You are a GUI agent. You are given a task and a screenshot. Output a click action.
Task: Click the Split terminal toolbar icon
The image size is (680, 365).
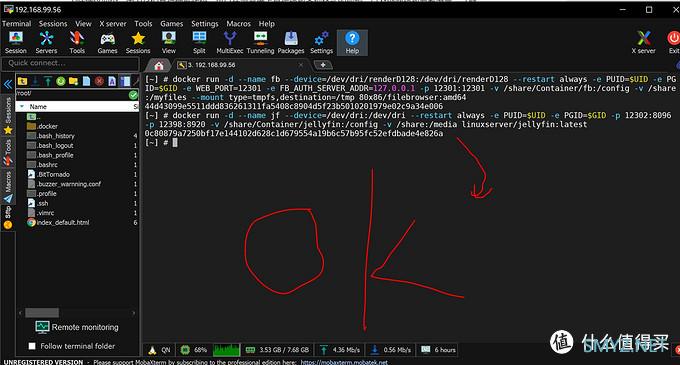pos(199,43)
